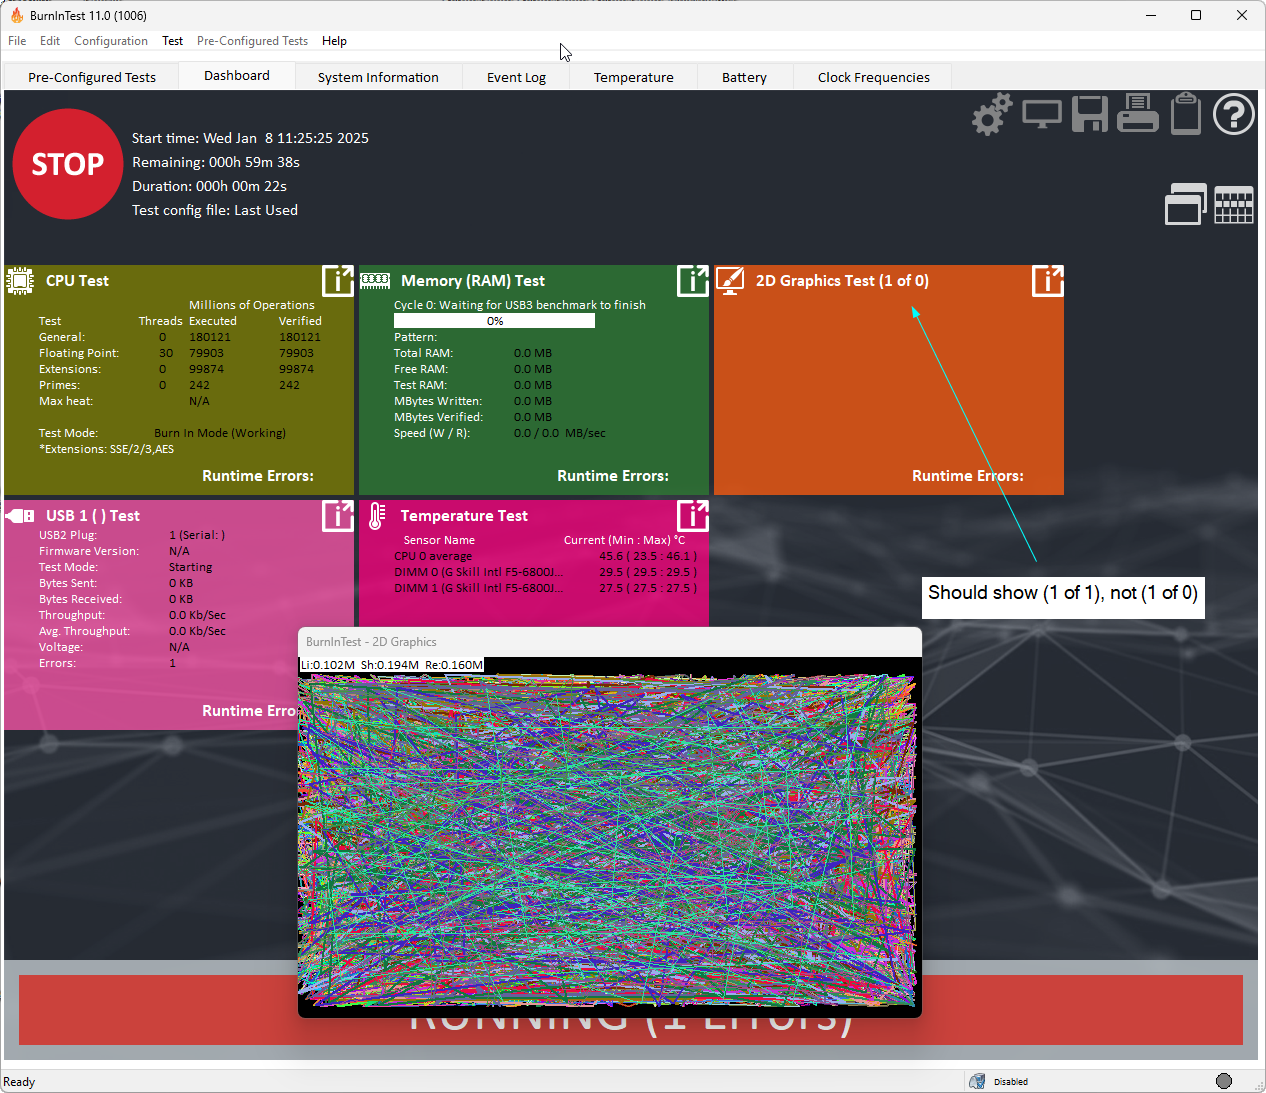Click the BurnInTest flame title icon

pyautogui.click(x=16, y=15)
